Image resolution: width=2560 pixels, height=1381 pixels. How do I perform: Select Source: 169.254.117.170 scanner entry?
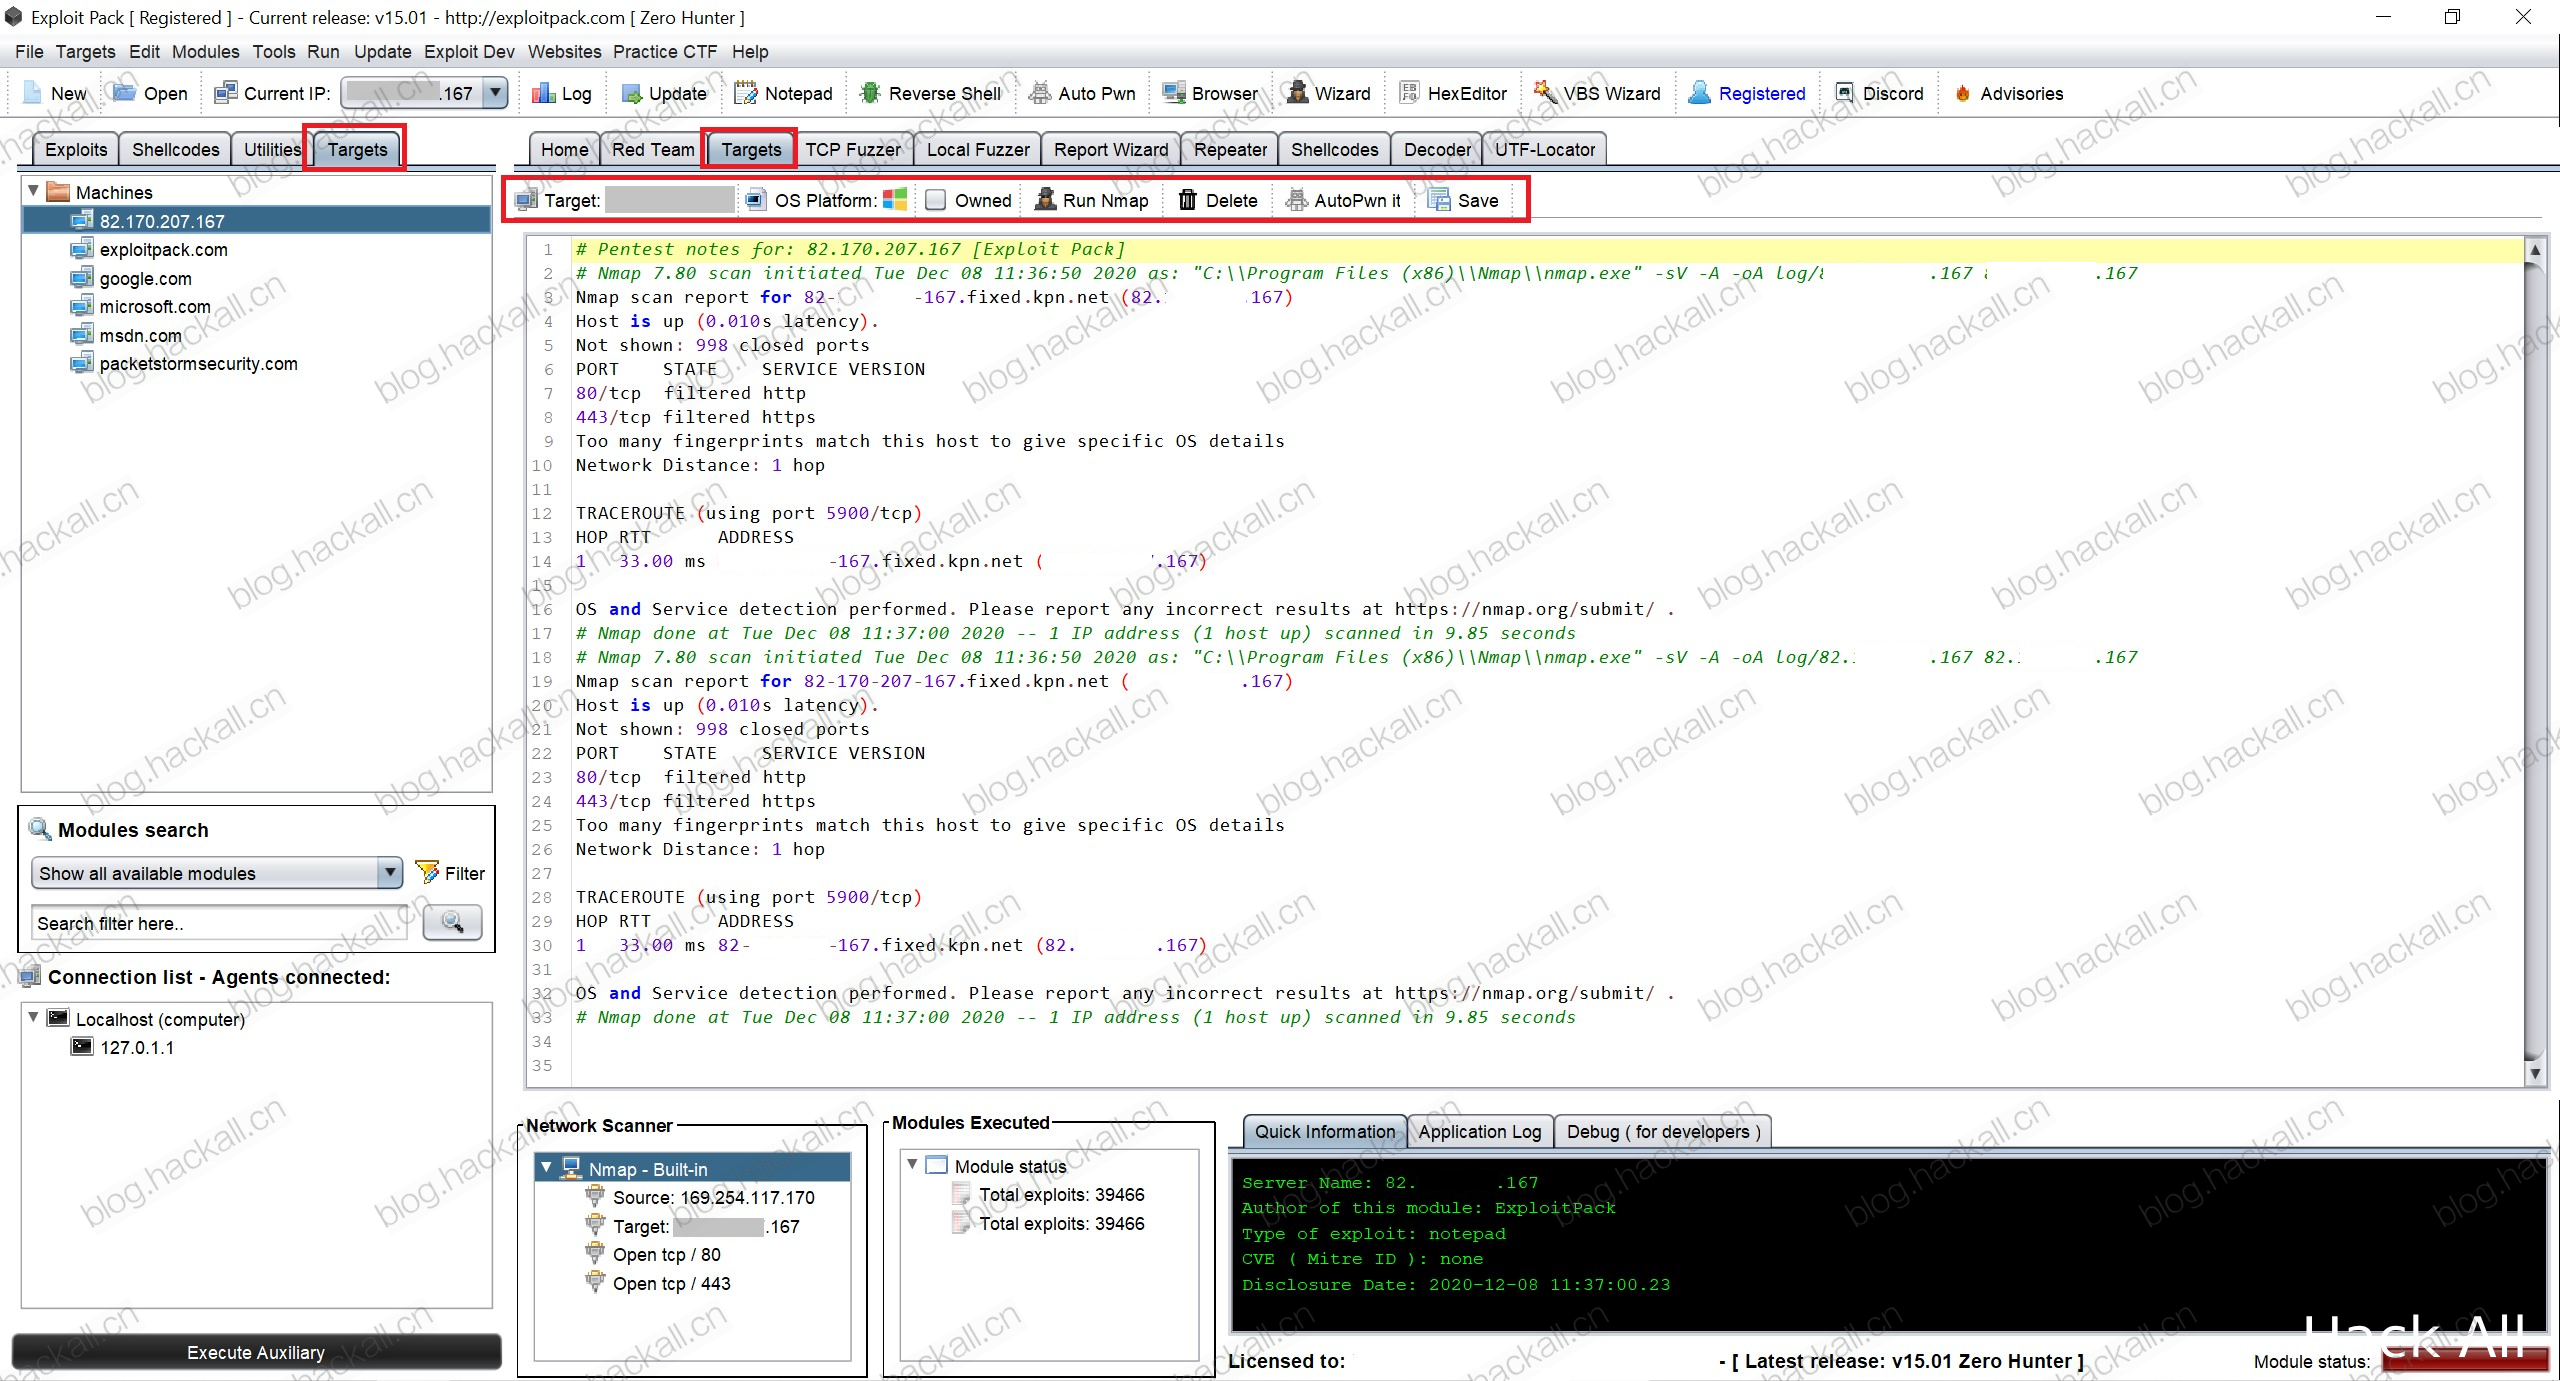[x=713, y=1197]
